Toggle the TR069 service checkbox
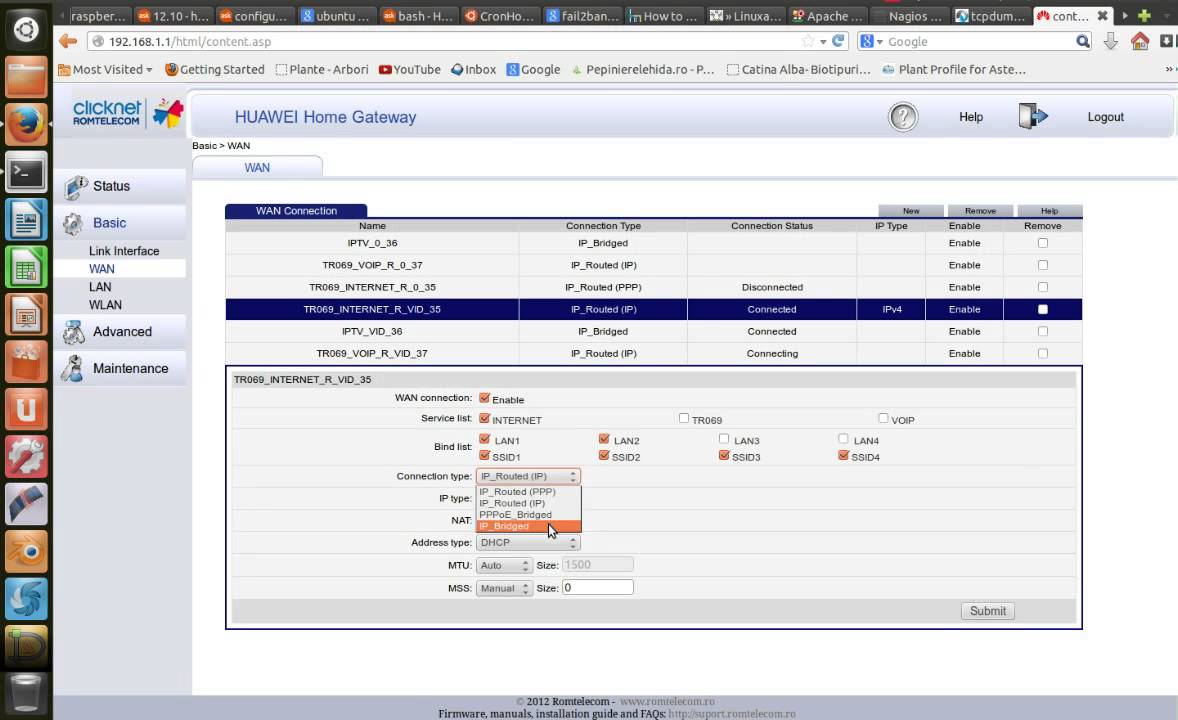Image resolution: width=1178 pixels, height=720 pixels. 684,419
